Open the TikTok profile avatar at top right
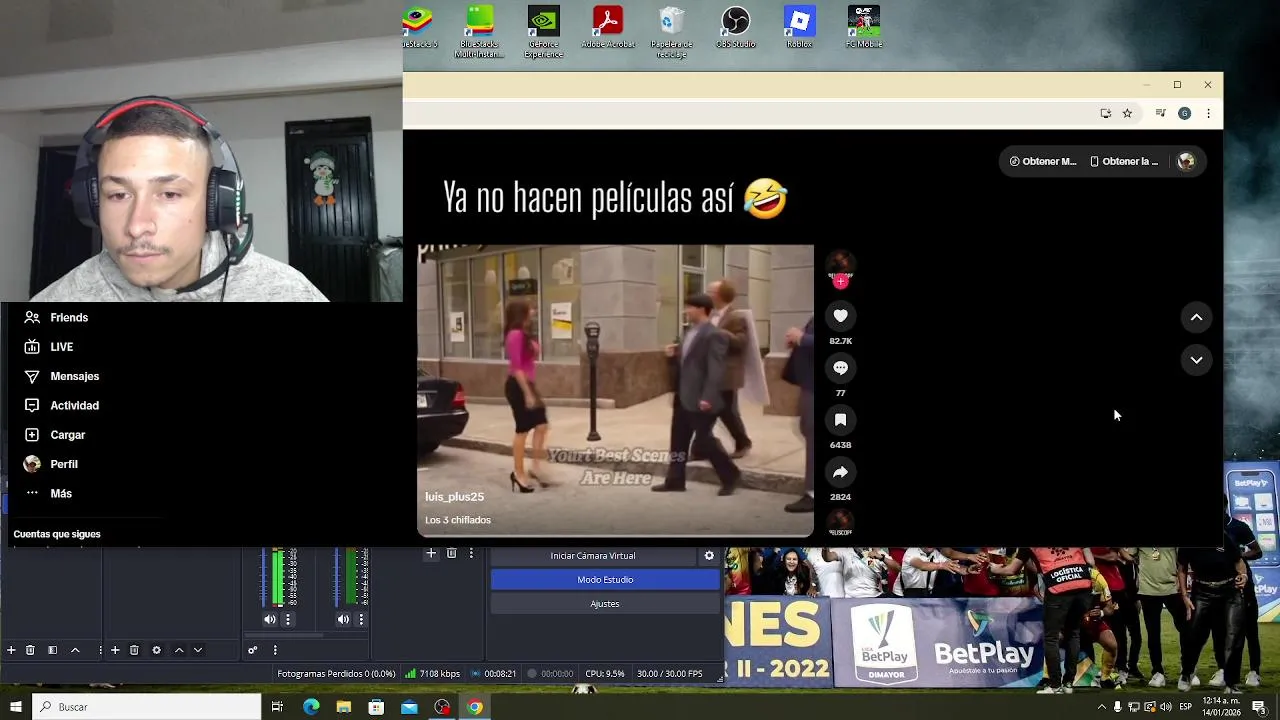Screen dimensions: 1280x720 pyautogui.click(x=1186, y=161)
